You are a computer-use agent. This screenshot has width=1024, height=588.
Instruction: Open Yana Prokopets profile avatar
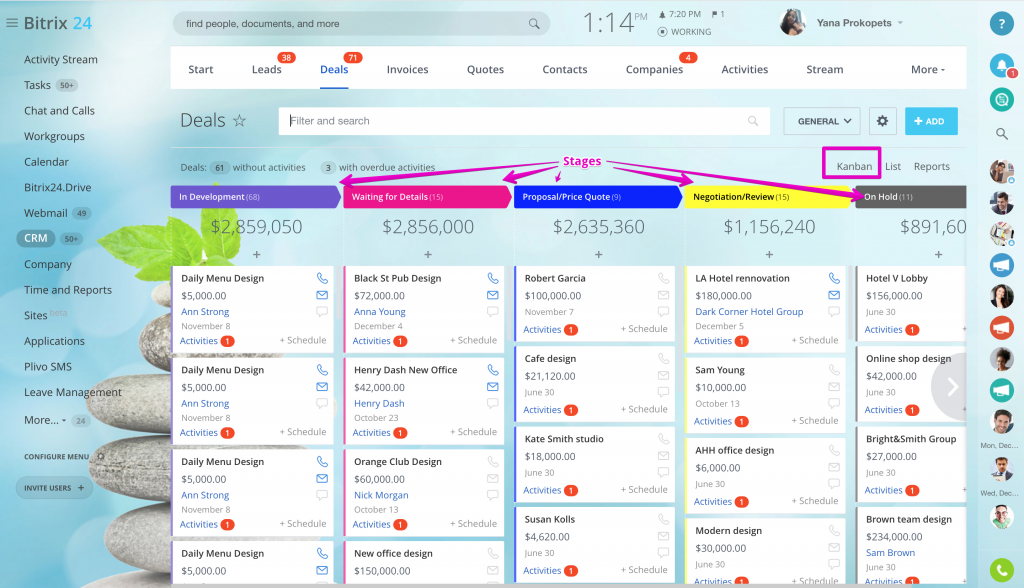pyautogui.click(x=793, y=22)
